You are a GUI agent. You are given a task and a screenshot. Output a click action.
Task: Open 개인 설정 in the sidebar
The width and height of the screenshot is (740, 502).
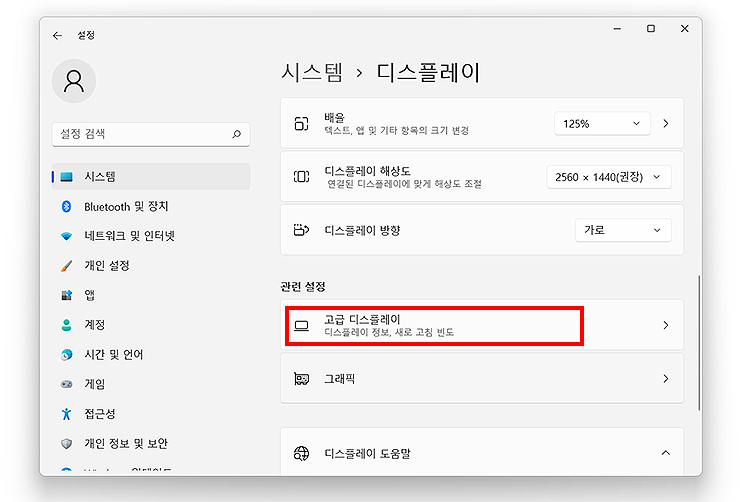coord(151,266)
